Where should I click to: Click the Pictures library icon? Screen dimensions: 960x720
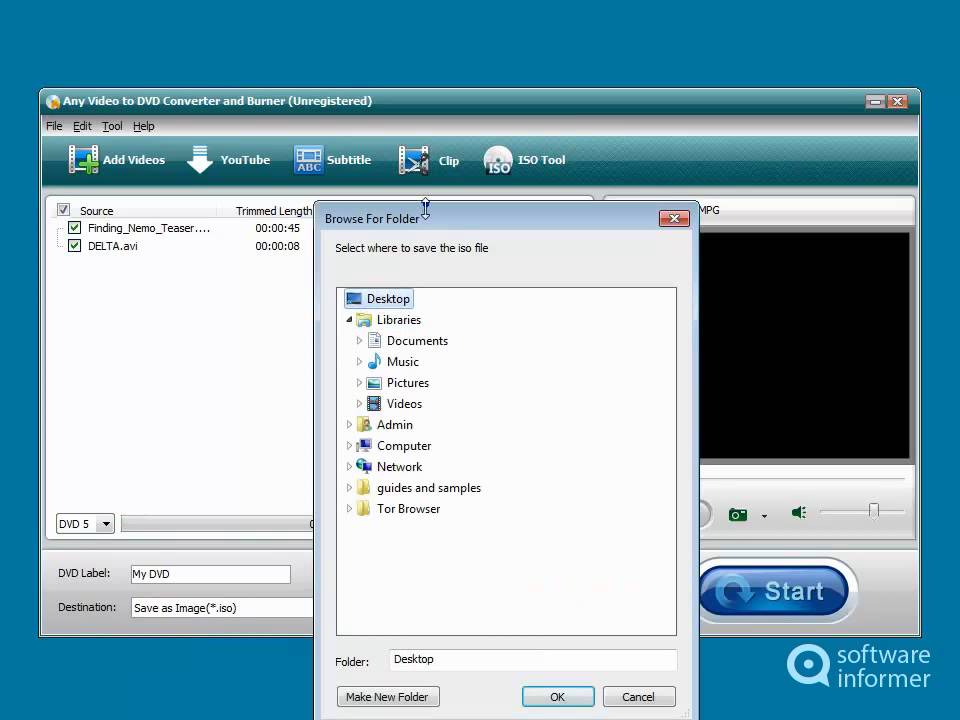(x=374, y=383)
